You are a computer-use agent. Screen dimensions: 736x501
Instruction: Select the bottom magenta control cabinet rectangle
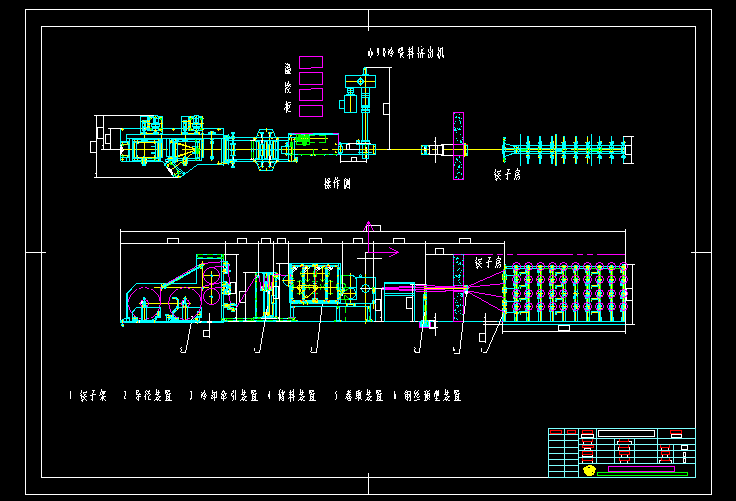coord(311,109)
